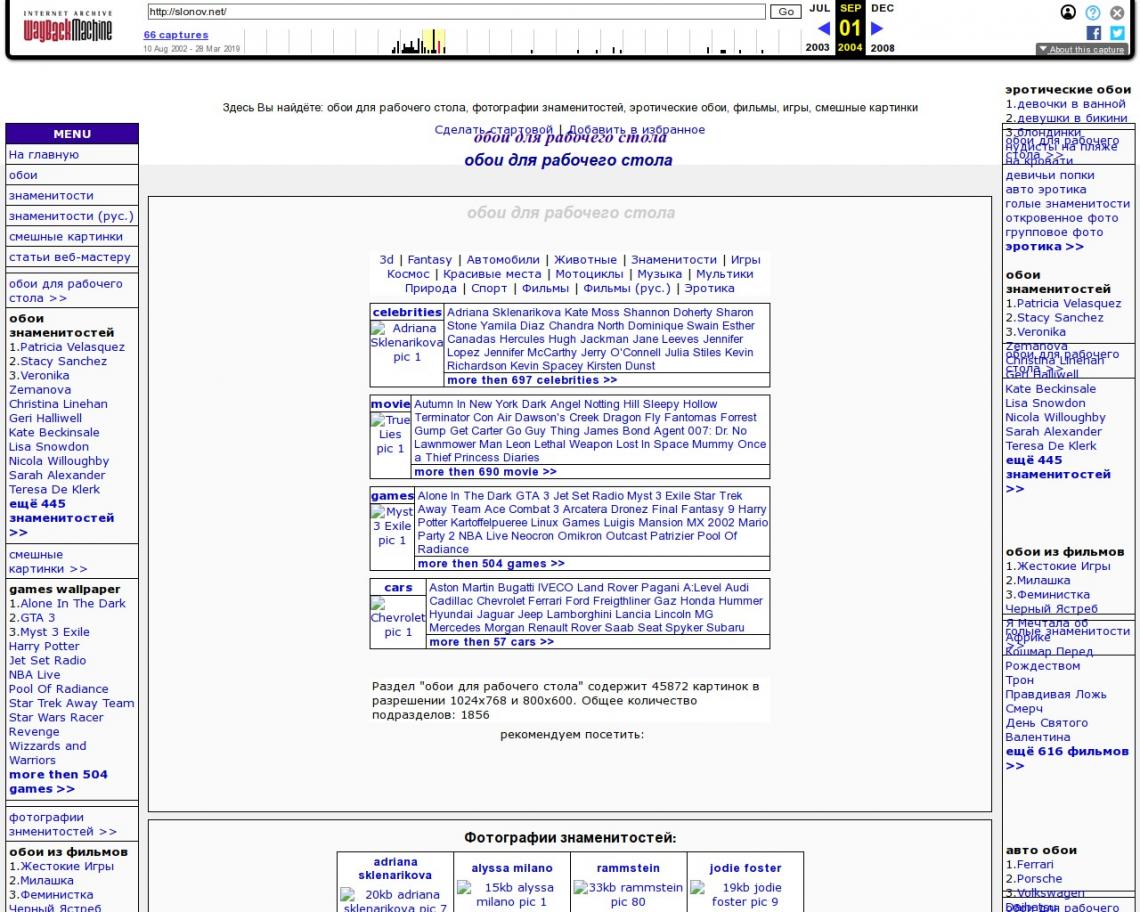Click the highlighted 2004 bar in capture timeline
1140x912 pixels.
click(x=434, y=41)
